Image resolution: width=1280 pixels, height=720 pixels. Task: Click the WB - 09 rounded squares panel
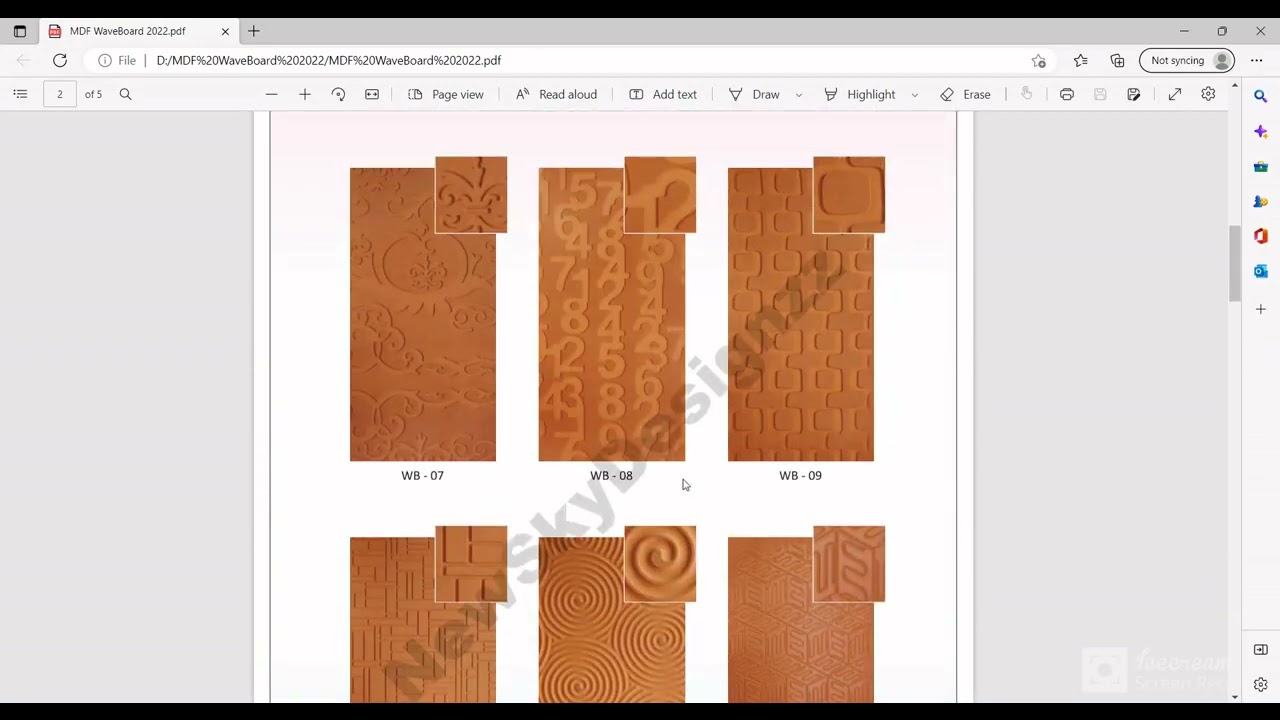point(801,314)
